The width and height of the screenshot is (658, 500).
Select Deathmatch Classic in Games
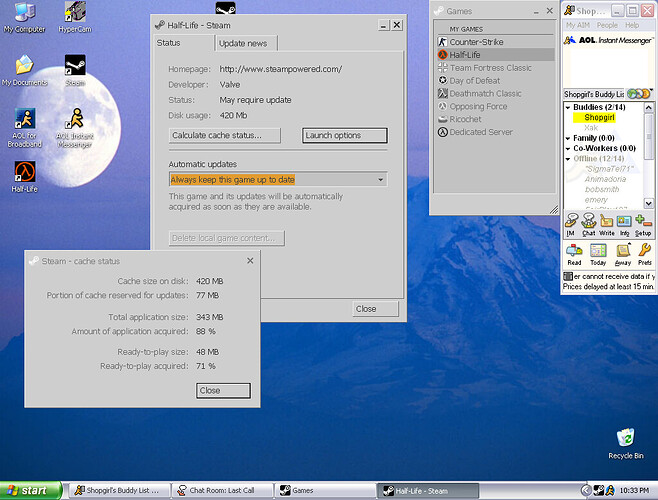[495, 94]
